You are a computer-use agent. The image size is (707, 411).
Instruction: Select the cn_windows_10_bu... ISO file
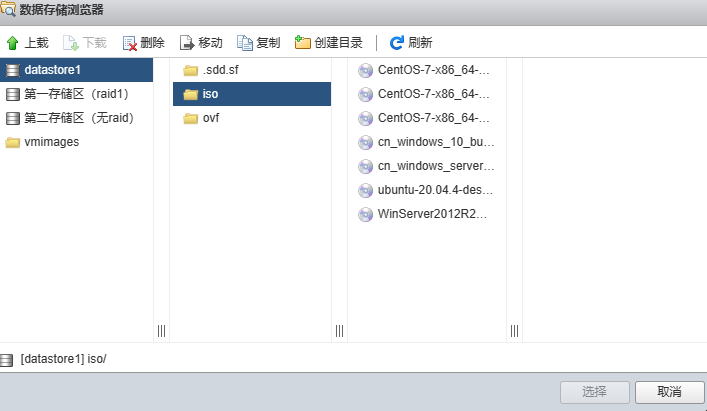pos(427,142)
